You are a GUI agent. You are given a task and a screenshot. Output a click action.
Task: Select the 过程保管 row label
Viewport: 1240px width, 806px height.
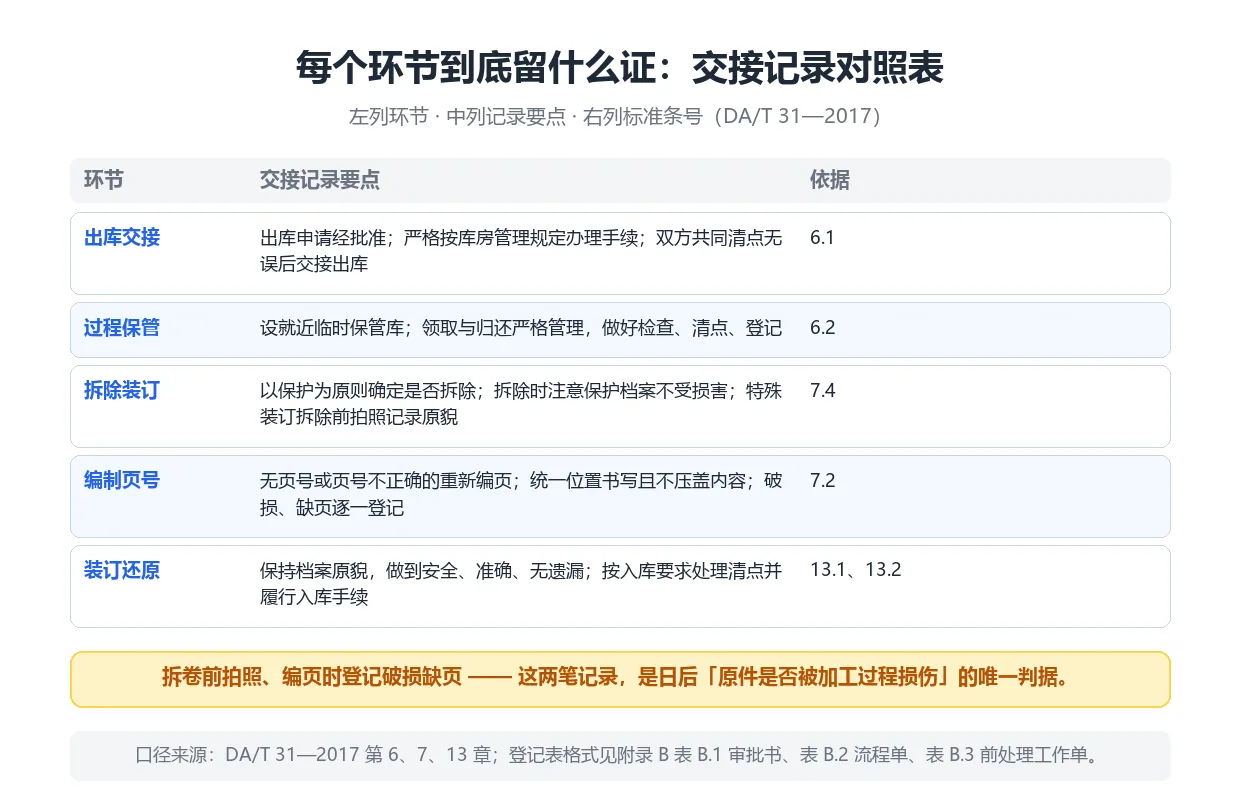(122, 328)
